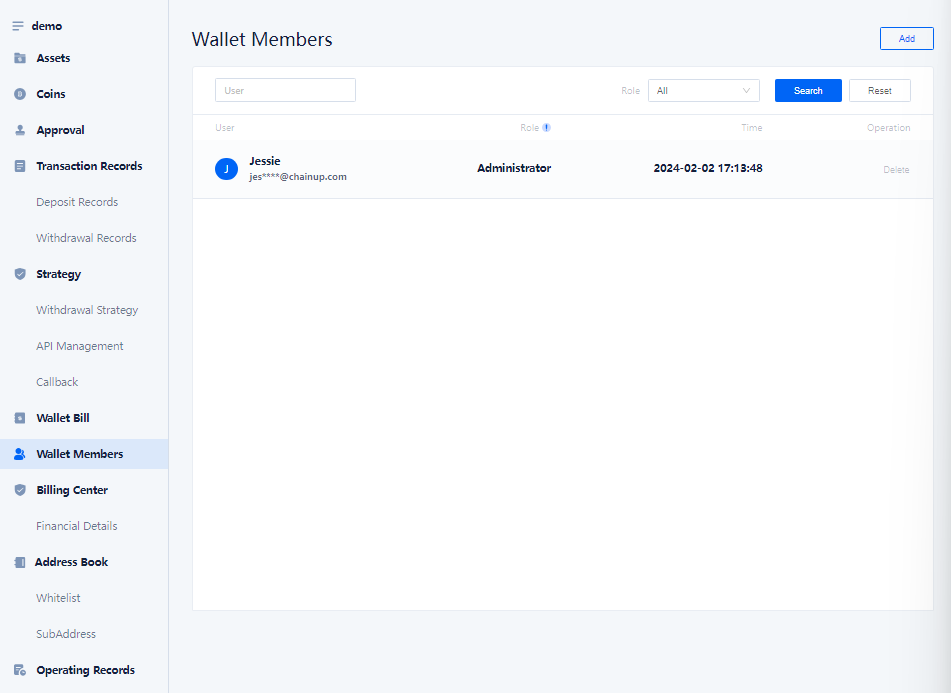951x693 pixels.
Task: Open Assets via its folder icon
Action: (20, 58)
